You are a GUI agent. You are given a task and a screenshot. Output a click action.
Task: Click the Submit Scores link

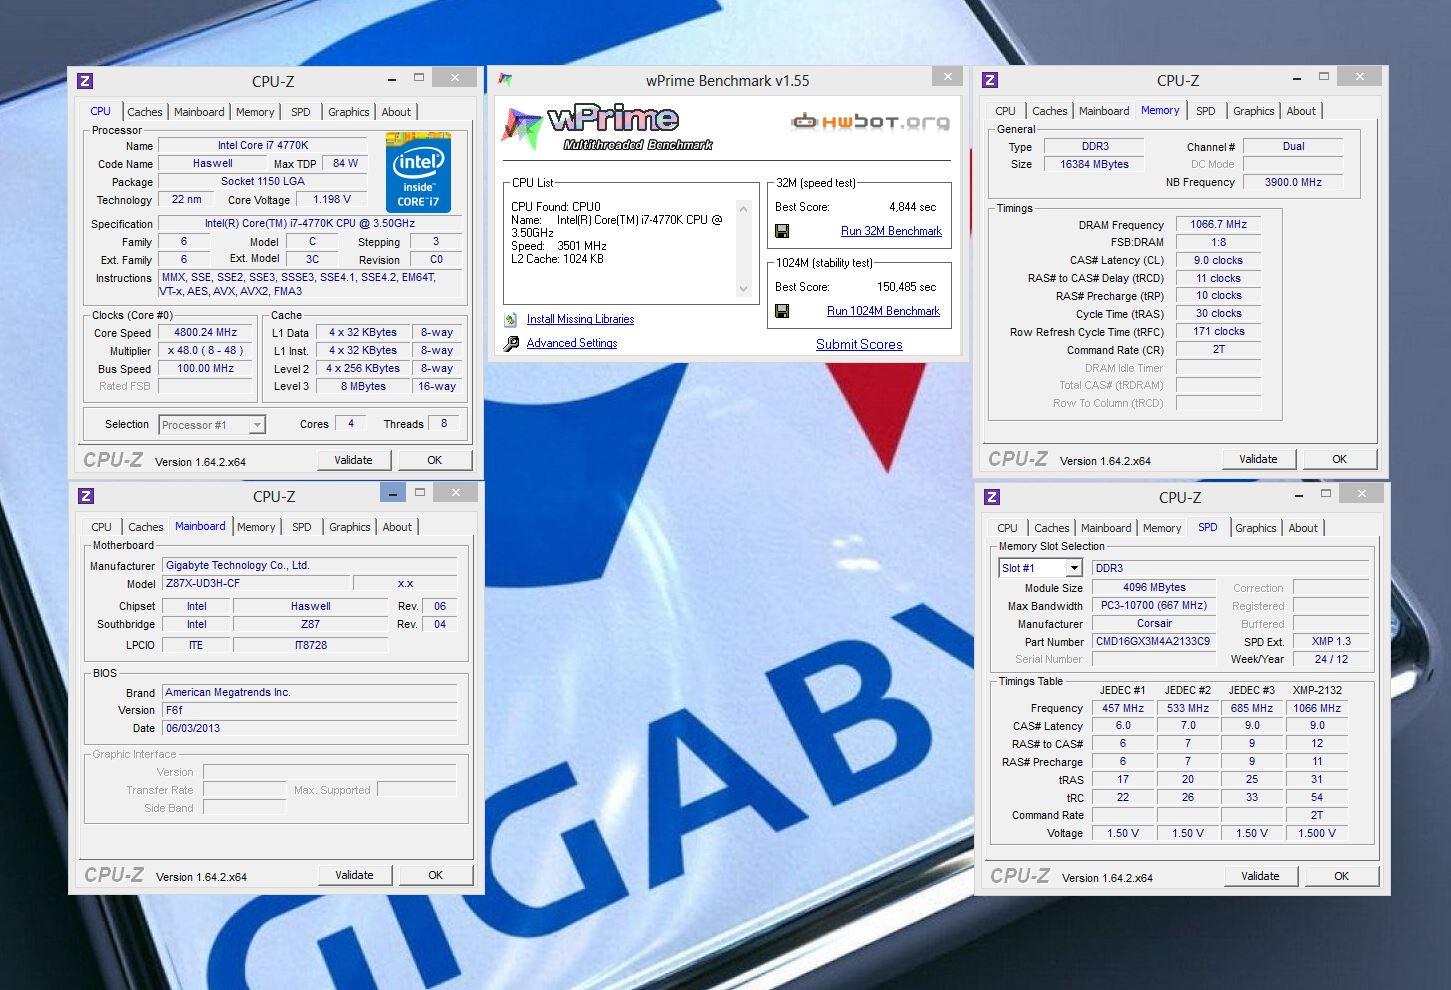(859, 344)
